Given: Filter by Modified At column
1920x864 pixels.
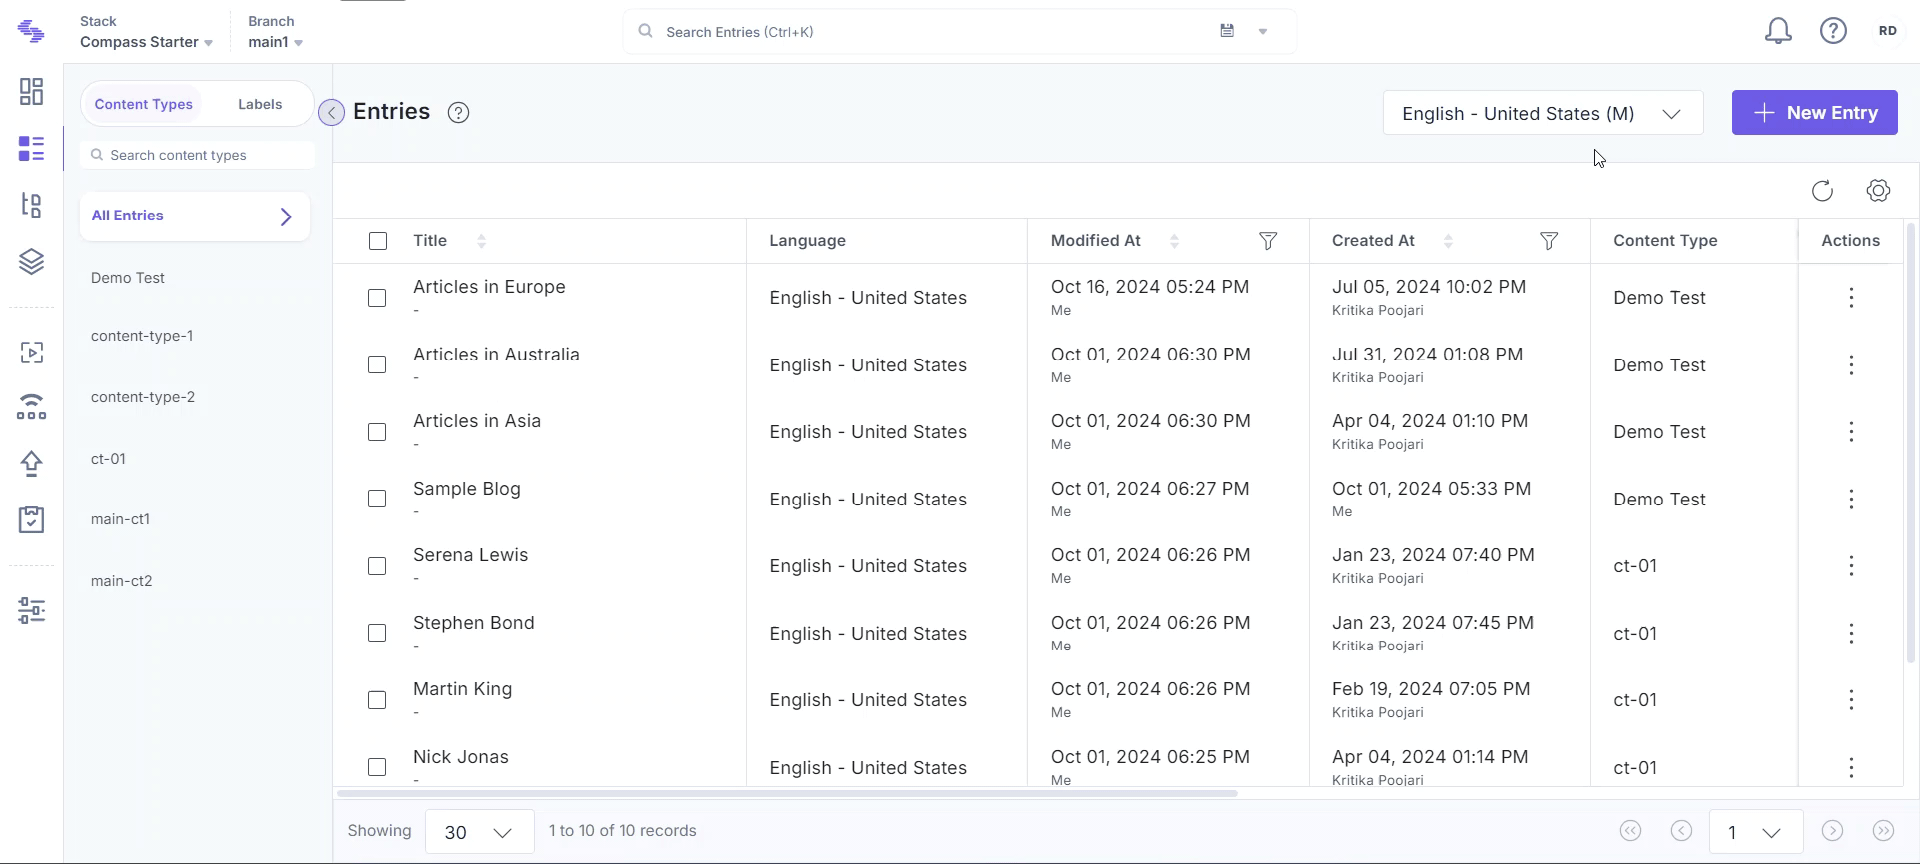Looking at the screenshot, I should (1268, 241).
